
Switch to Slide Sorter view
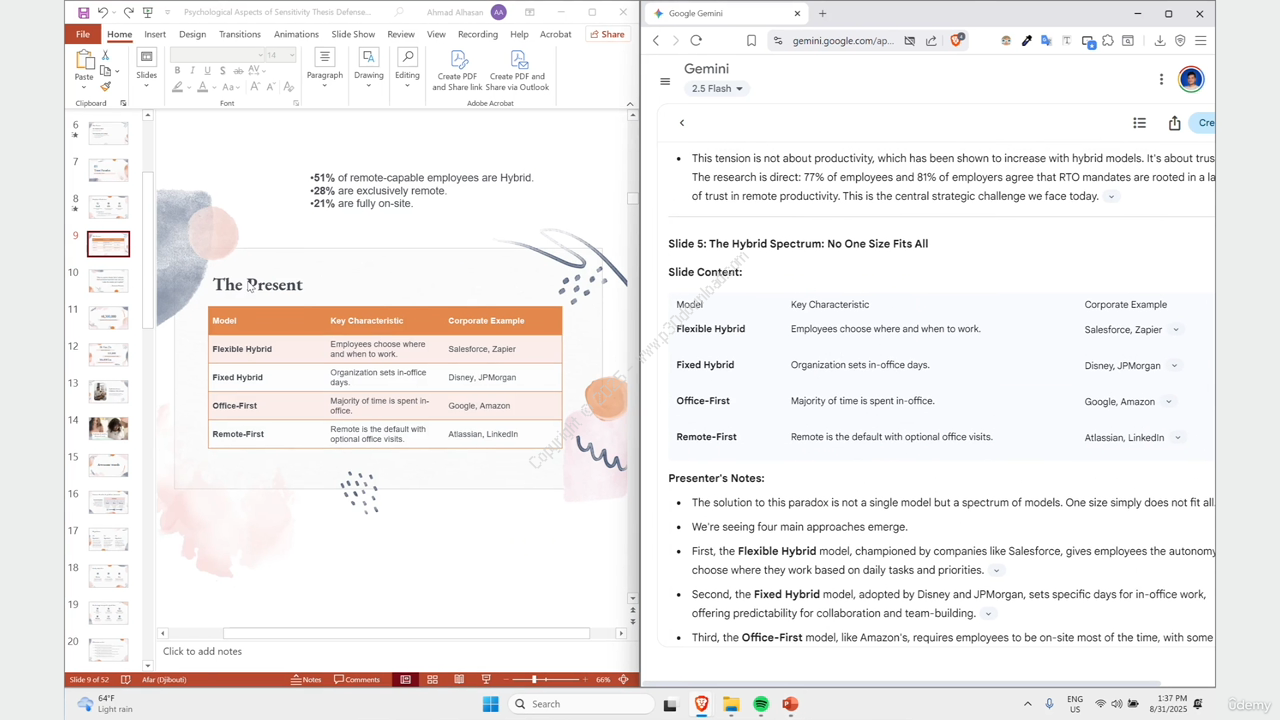coord(432,680)
